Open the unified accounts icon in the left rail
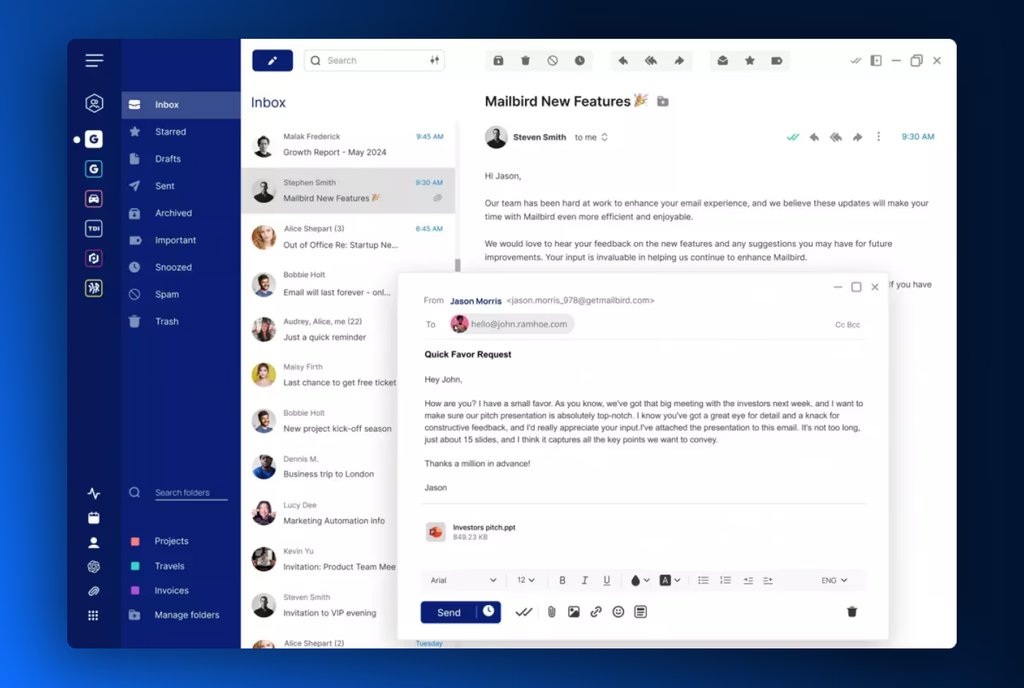The image size is (1024, 688). (94, 103)
